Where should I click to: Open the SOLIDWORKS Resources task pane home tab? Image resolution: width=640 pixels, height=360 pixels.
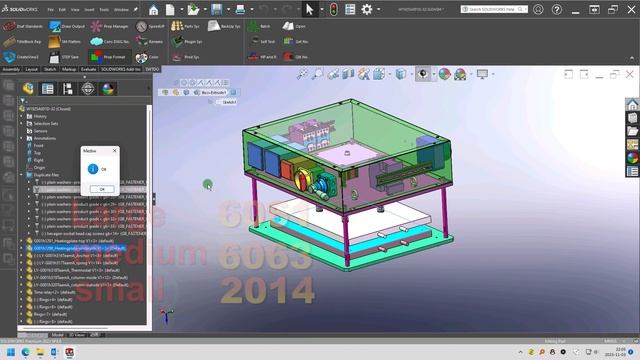tap(632, 104)
